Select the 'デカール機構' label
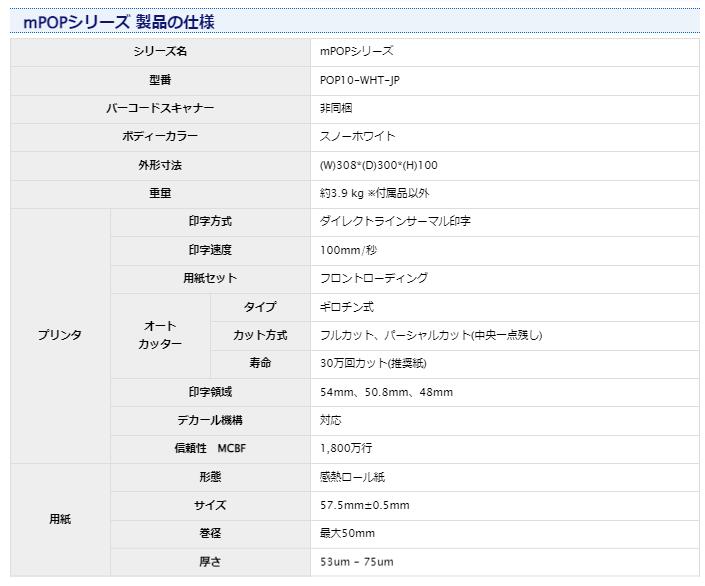Screen dimensions: 705x586 (210, 420)
